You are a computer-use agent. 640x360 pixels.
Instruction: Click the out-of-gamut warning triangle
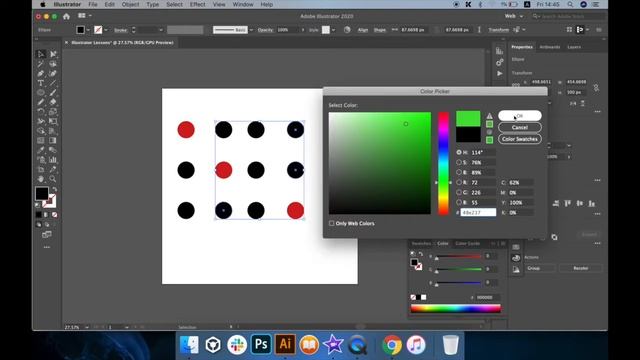click(x=489, y=116)
